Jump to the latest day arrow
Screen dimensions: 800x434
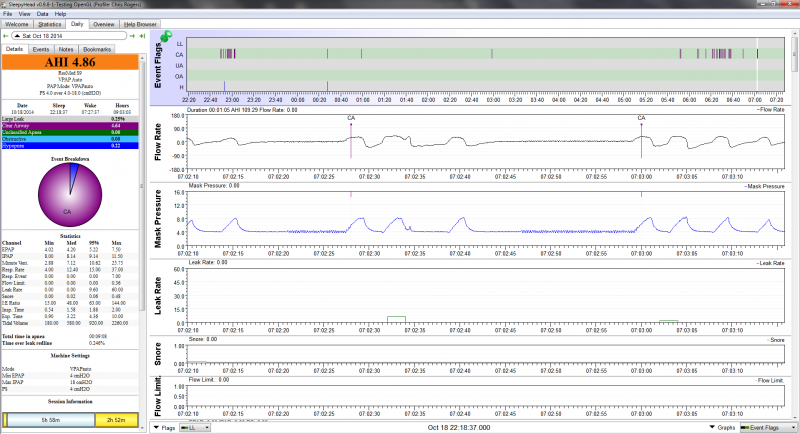[141, 37]
